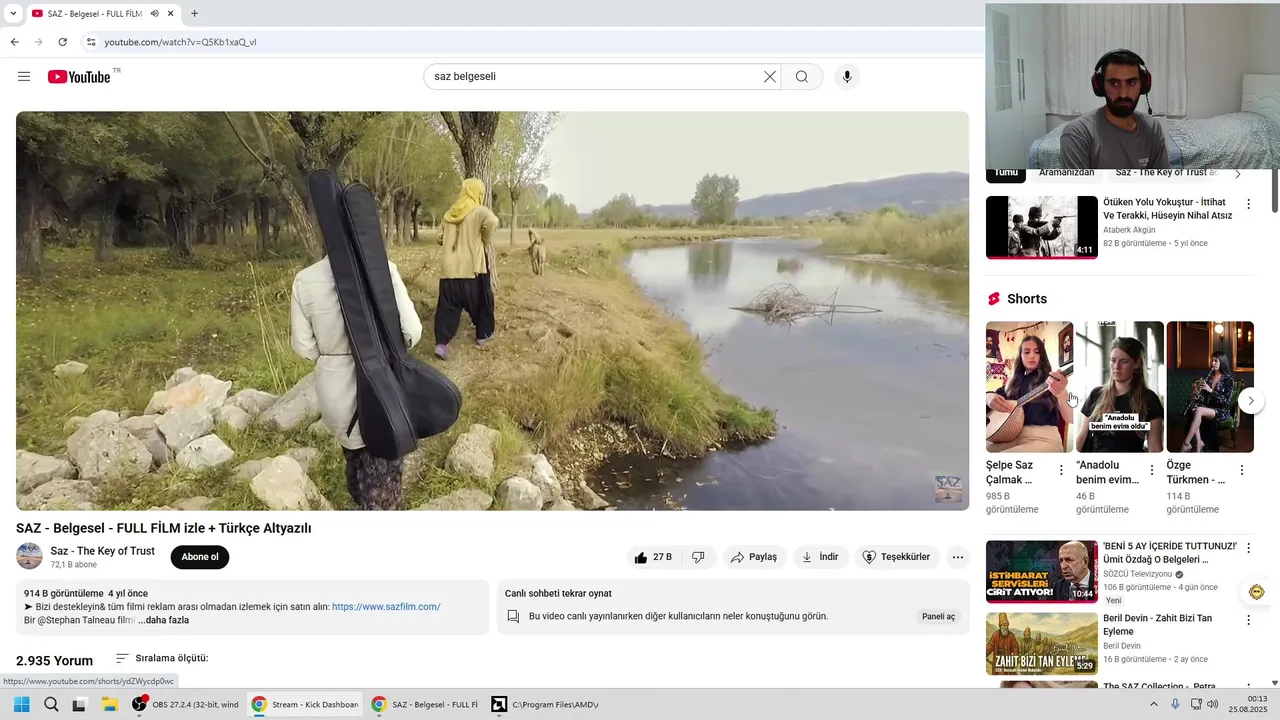Open File Explorer from the taskbar
Image resolution: width=1280 pixels, height=720 pixels.
click(x=110, y=704)
